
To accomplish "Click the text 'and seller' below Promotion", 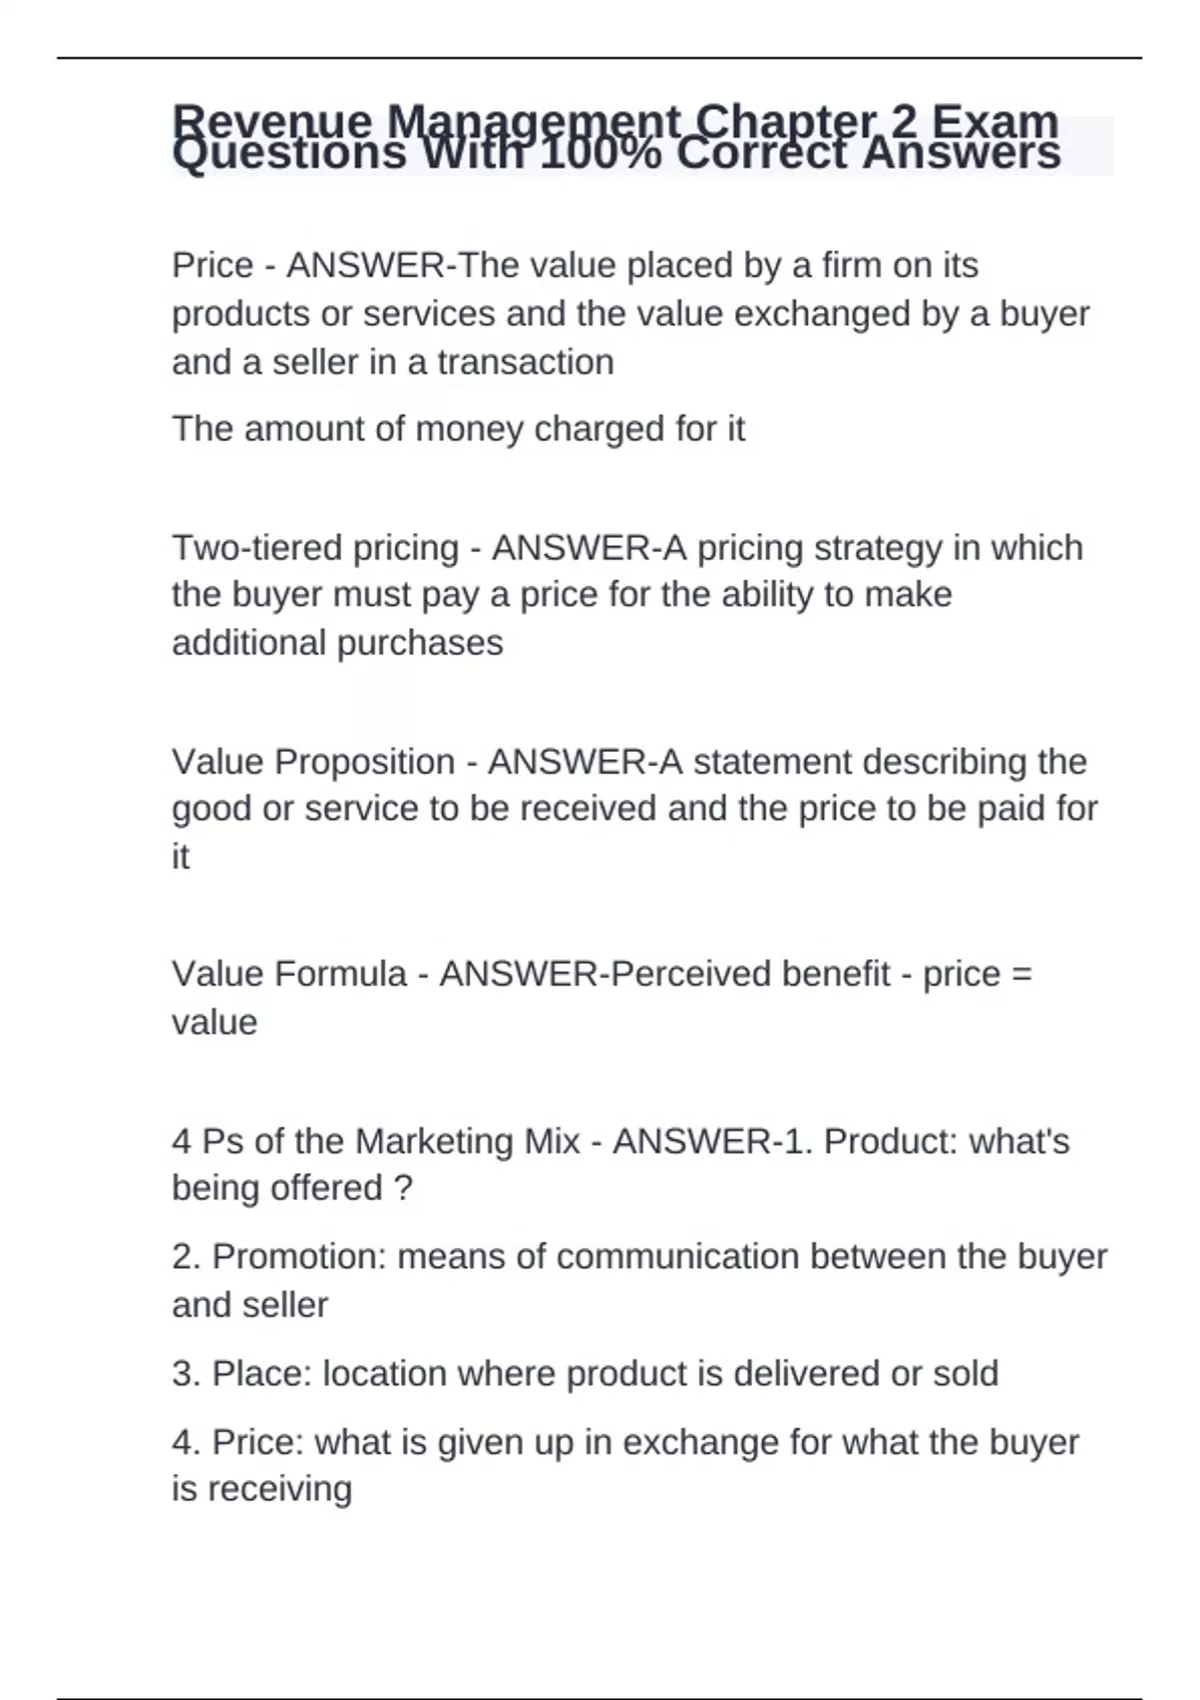I will click(x=250, y=1305).
